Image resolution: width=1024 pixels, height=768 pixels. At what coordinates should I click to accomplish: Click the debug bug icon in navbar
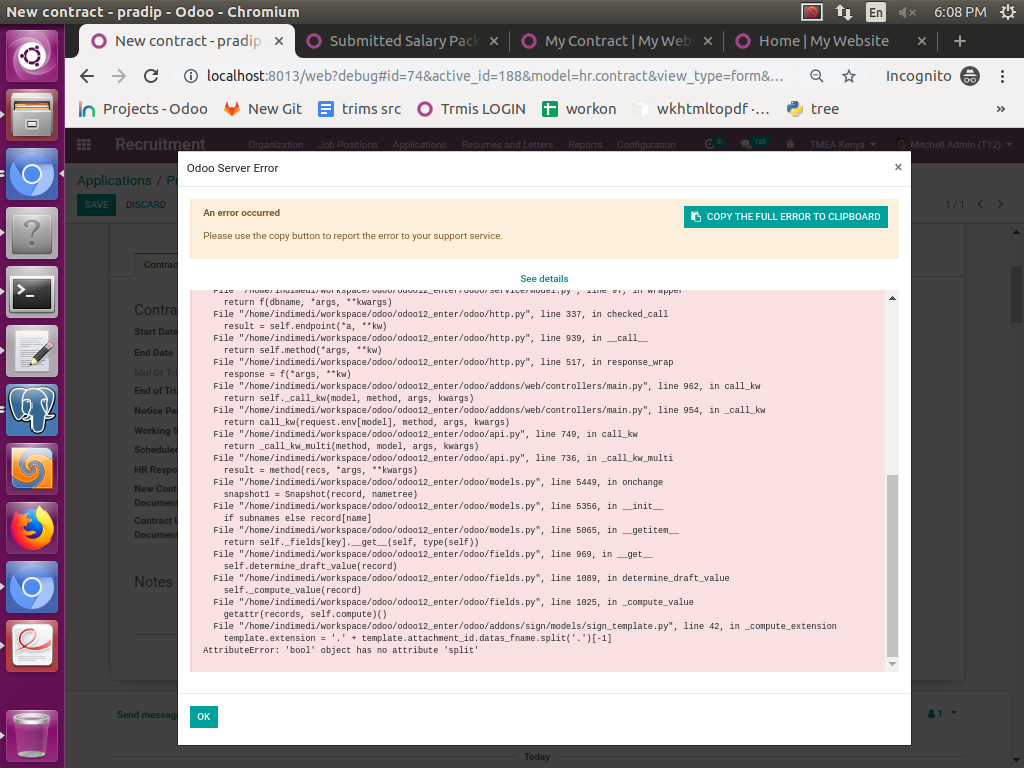(791, 144)
